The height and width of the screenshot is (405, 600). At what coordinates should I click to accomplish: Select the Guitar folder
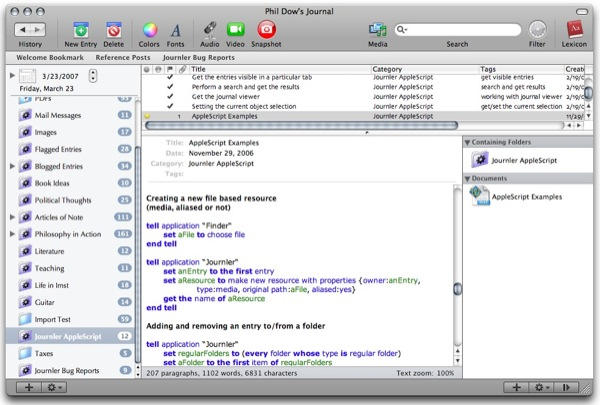[44, 302]
